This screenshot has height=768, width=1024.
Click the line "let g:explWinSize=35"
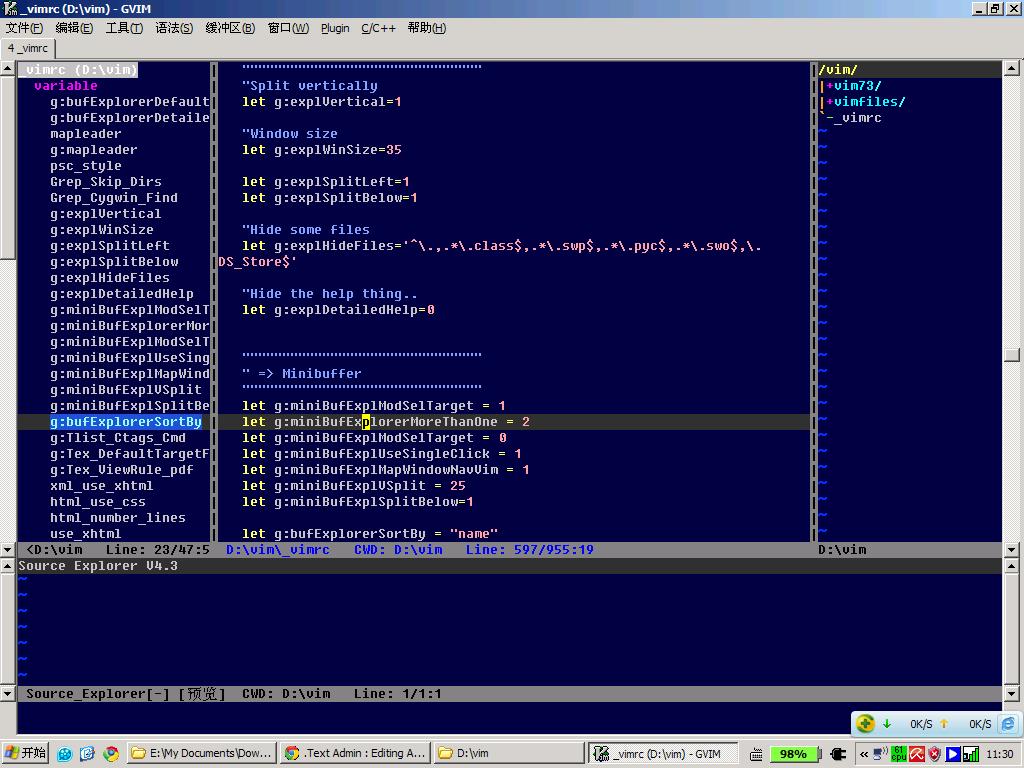click(321, 150)
